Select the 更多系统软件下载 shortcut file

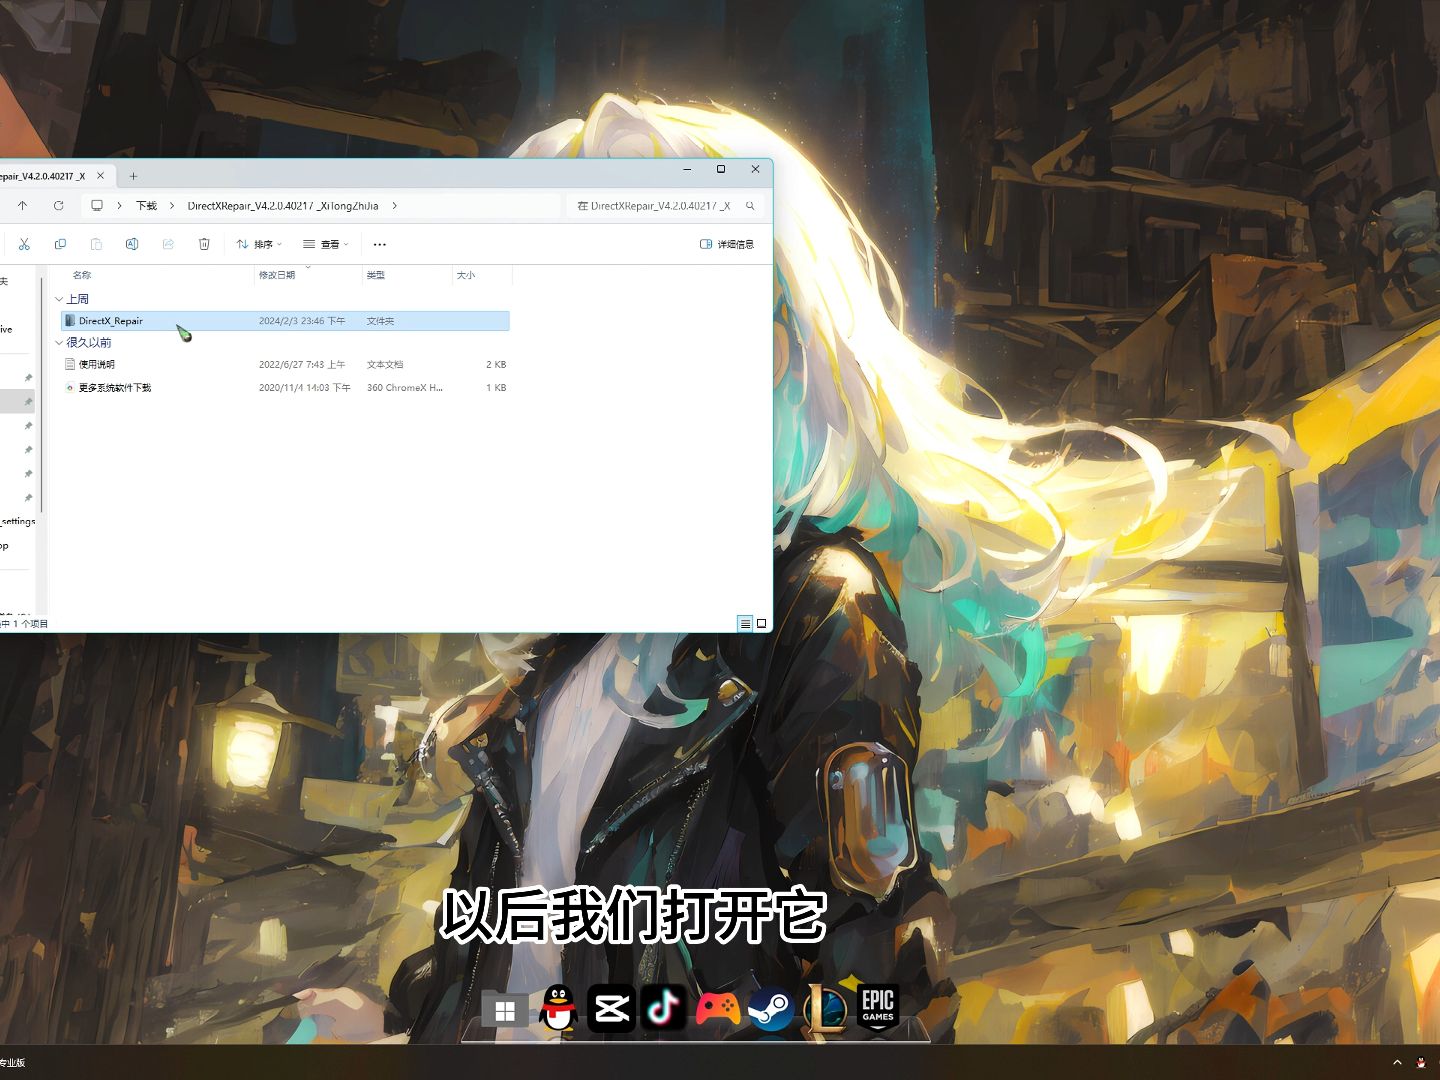click(285, 387)
